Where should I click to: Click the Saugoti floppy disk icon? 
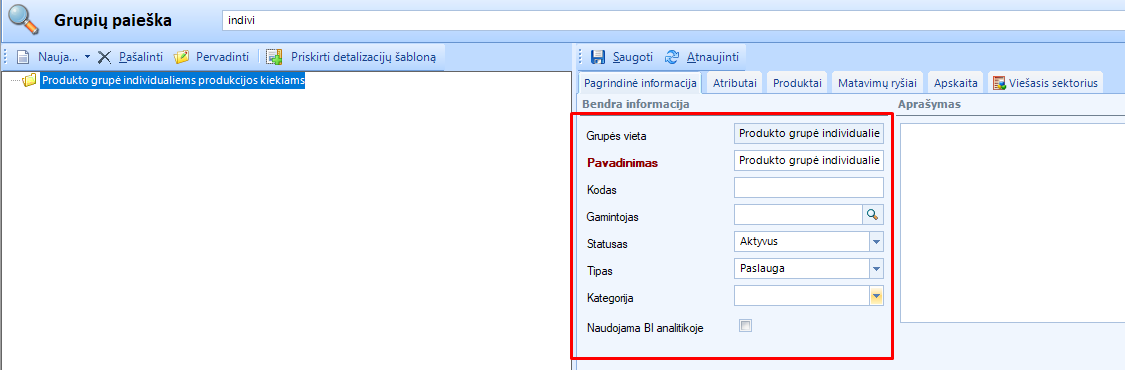pyautogui.click(x=598, y=56)
